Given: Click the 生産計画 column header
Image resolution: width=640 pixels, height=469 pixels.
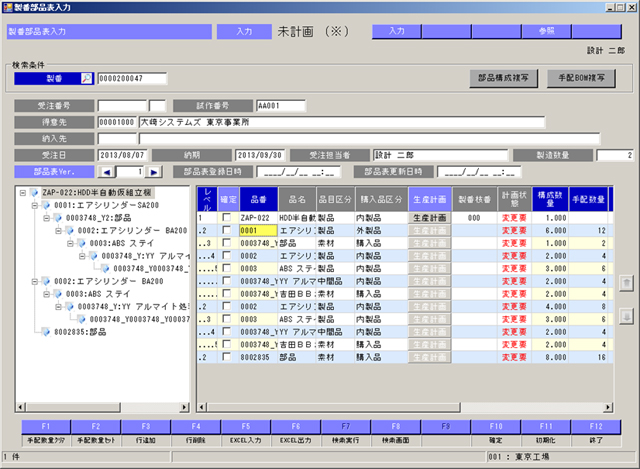Looking at the screenshot, I should coord(429,199).
